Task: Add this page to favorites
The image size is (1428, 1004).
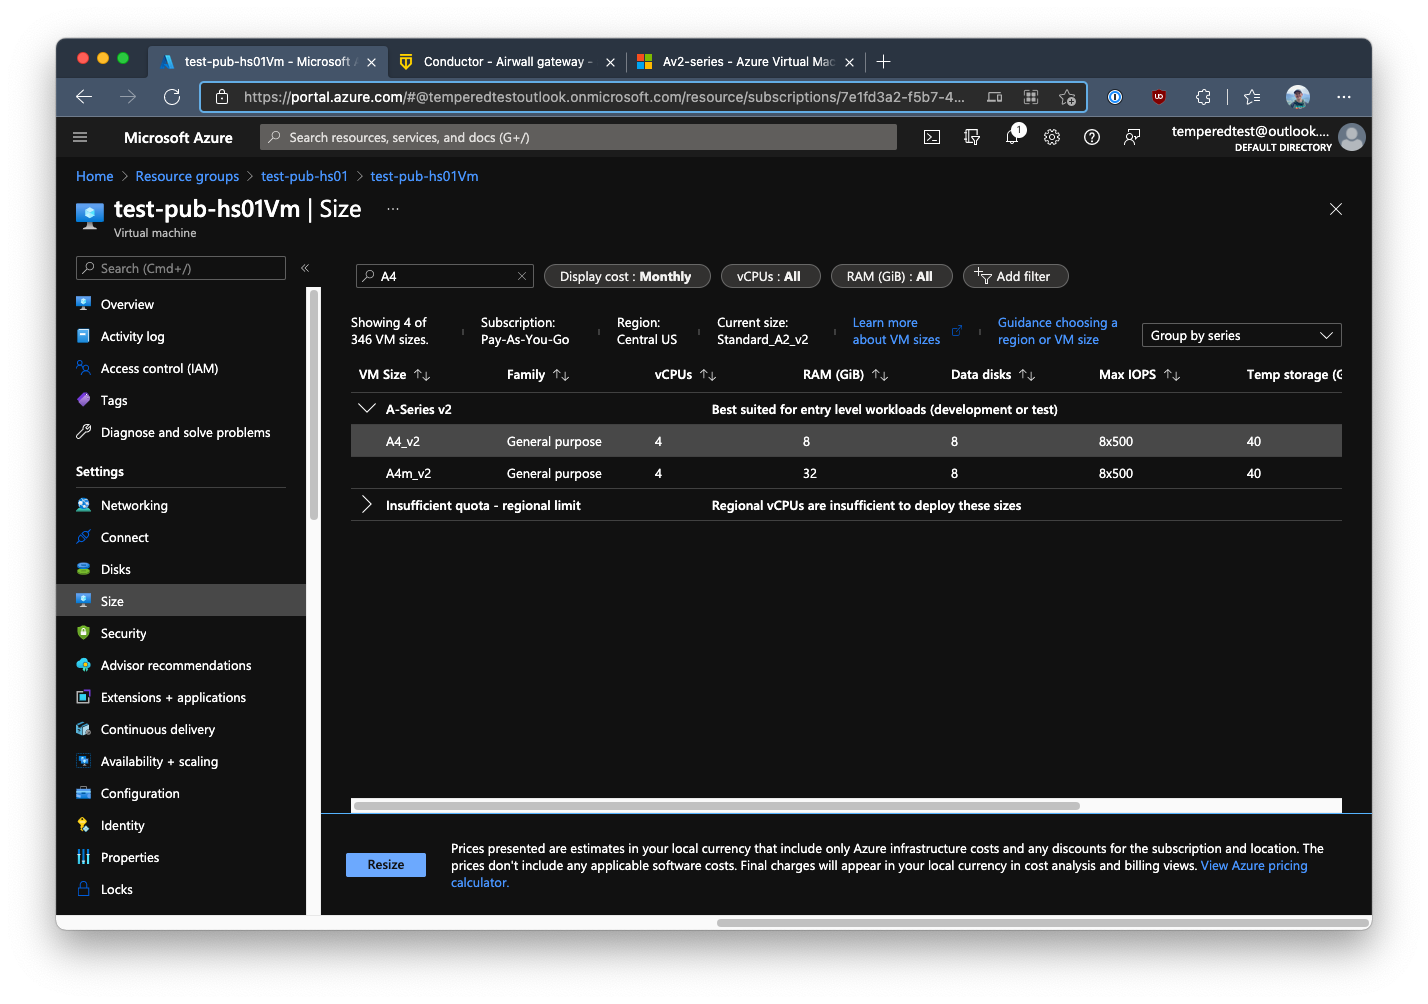Action: point(1067,97)
